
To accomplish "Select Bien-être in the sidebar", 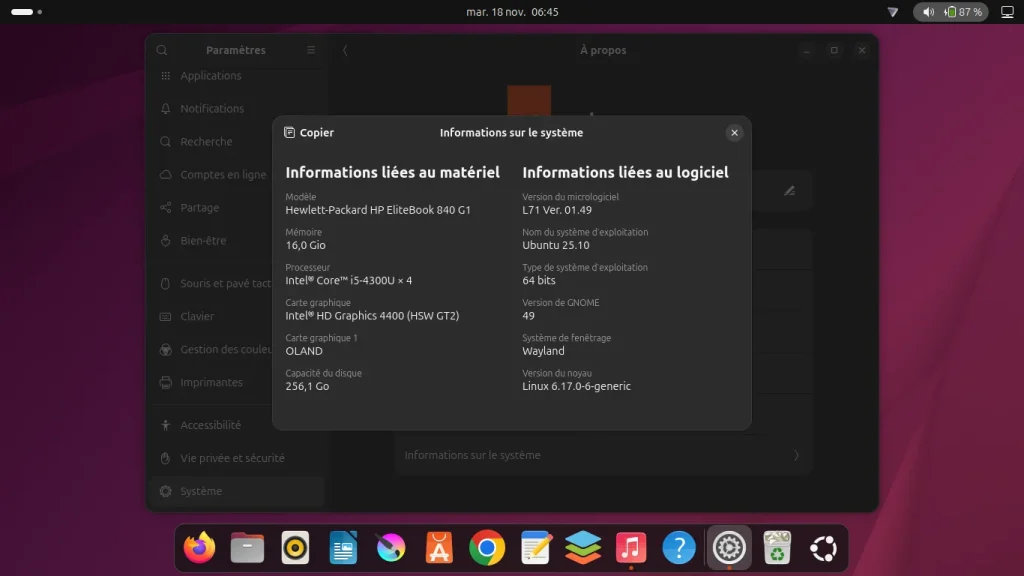I will pyautogui.click(x=236, y=240).
